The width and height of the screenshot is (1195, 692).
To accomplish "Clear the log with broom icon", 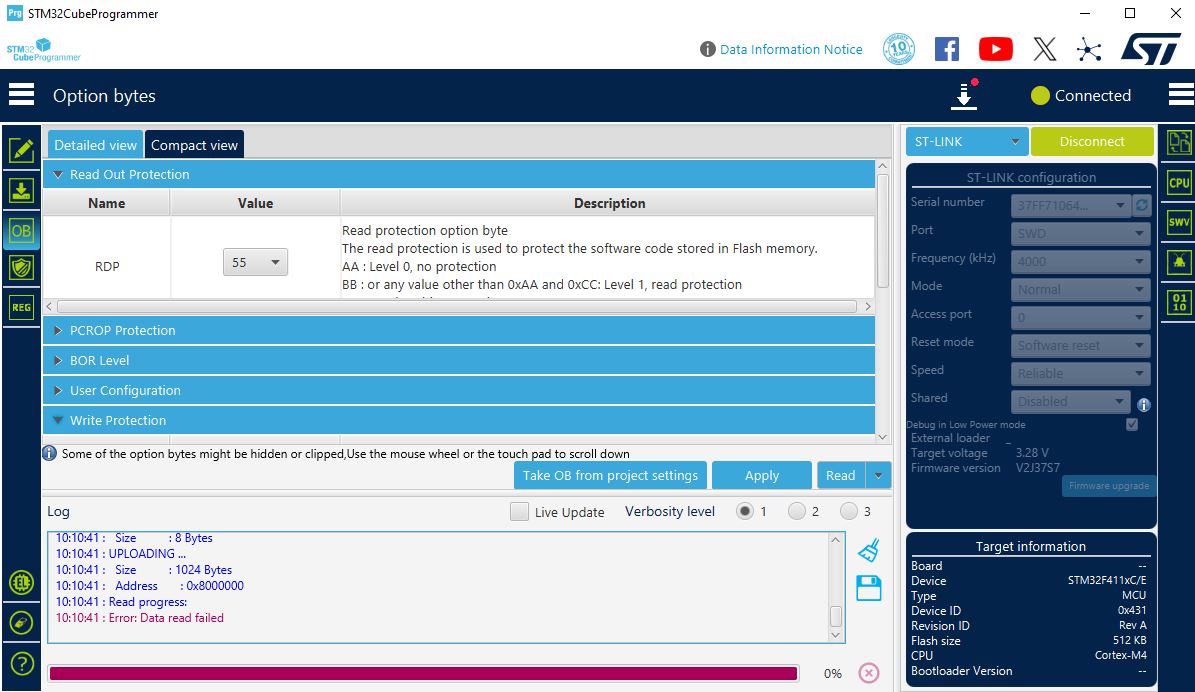I will [868, 550].
